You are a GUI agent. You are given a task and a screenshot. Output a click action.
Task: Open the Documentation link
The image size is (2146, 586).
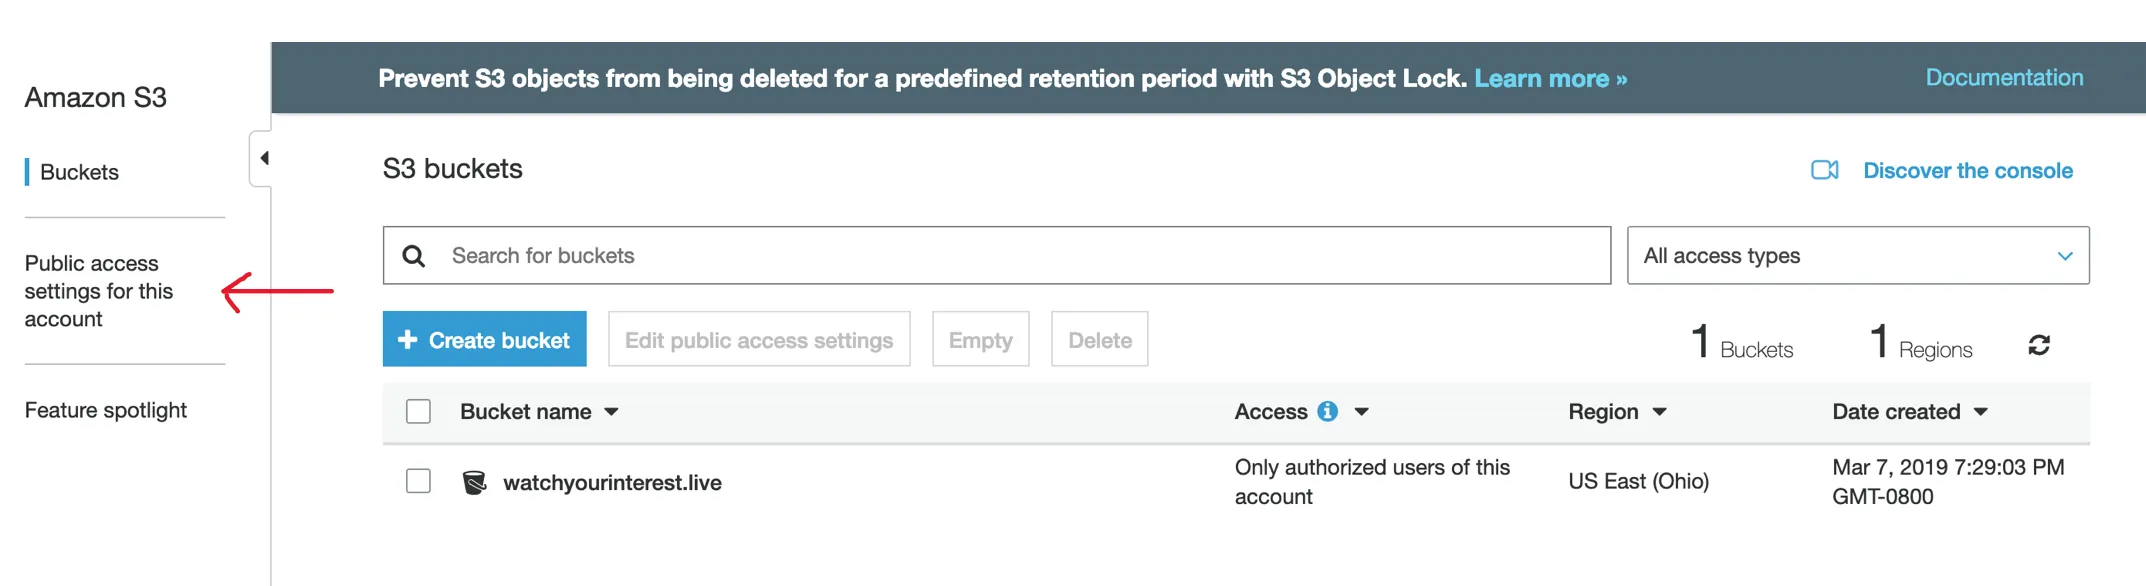[2004, 77]
